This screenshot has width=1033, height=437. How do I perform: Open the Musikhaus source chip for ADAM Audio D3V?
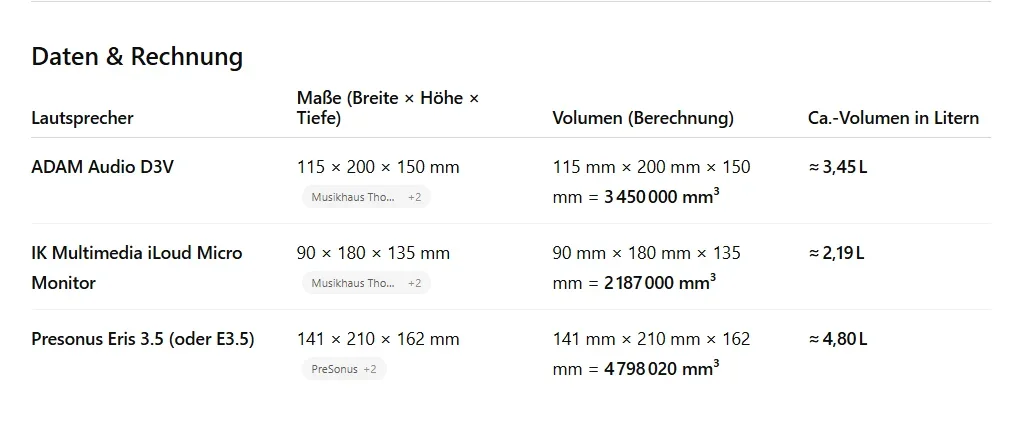pyautogui.click(x=365, y=197)
